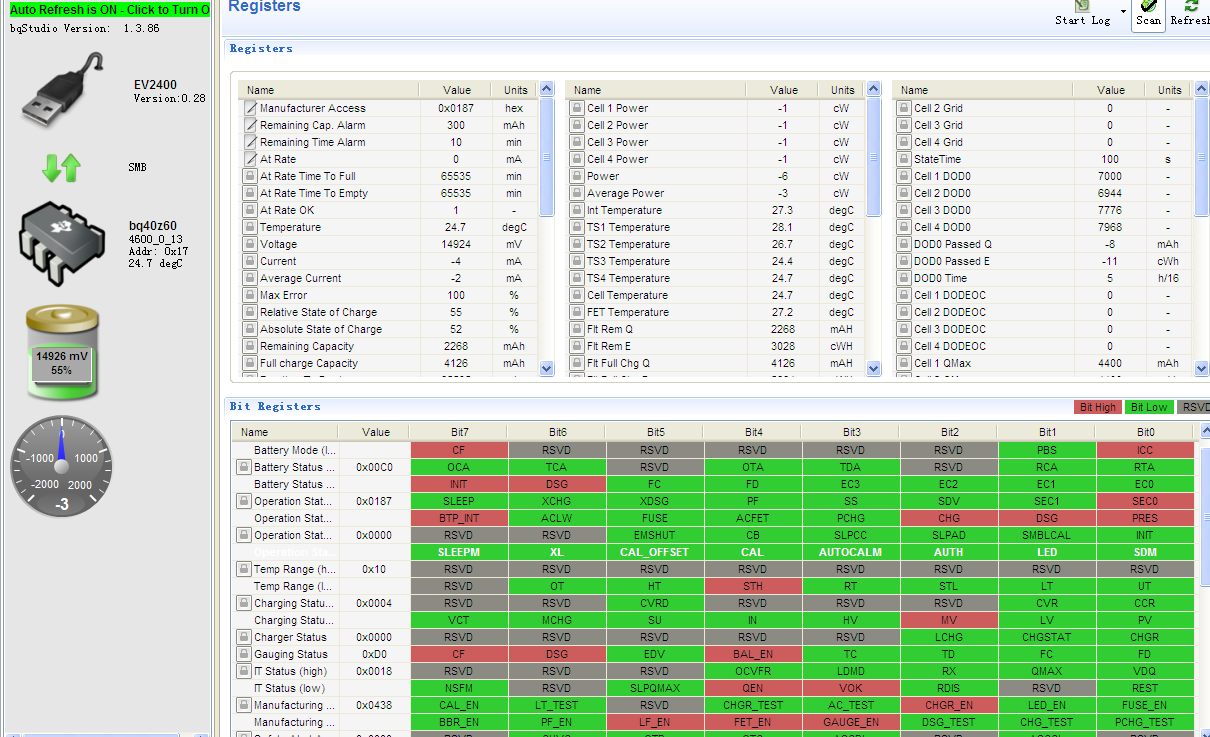Click the lock icon beside Cell 1 DOD0

coord(904,176)
